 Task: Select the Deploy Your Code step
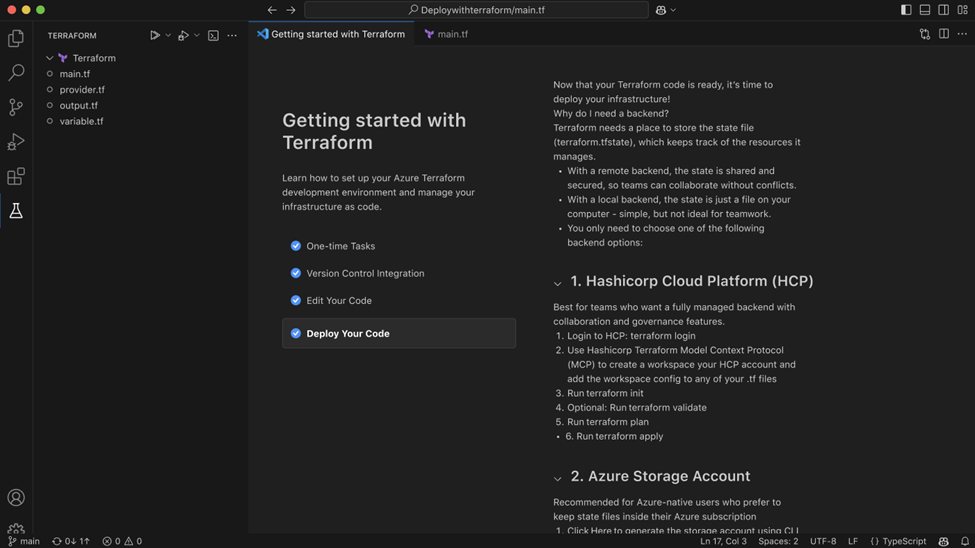click(x=399, y=333)
